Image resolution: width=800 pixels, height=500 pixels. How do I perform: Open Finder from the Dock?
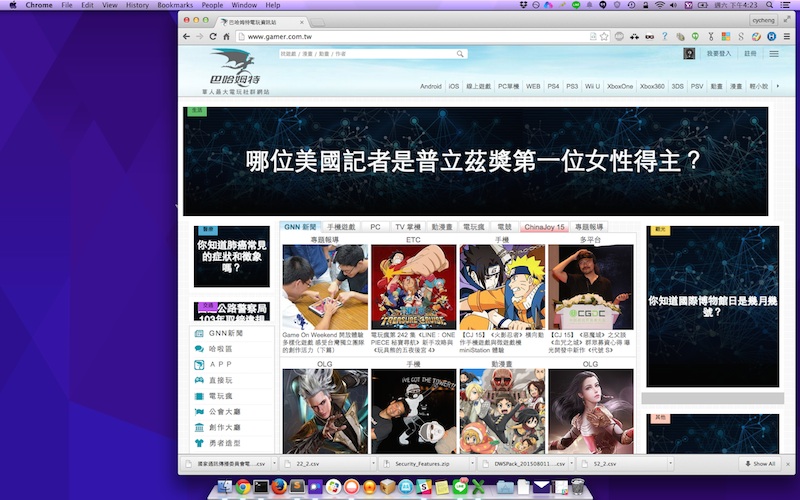(x=224, y=487)
